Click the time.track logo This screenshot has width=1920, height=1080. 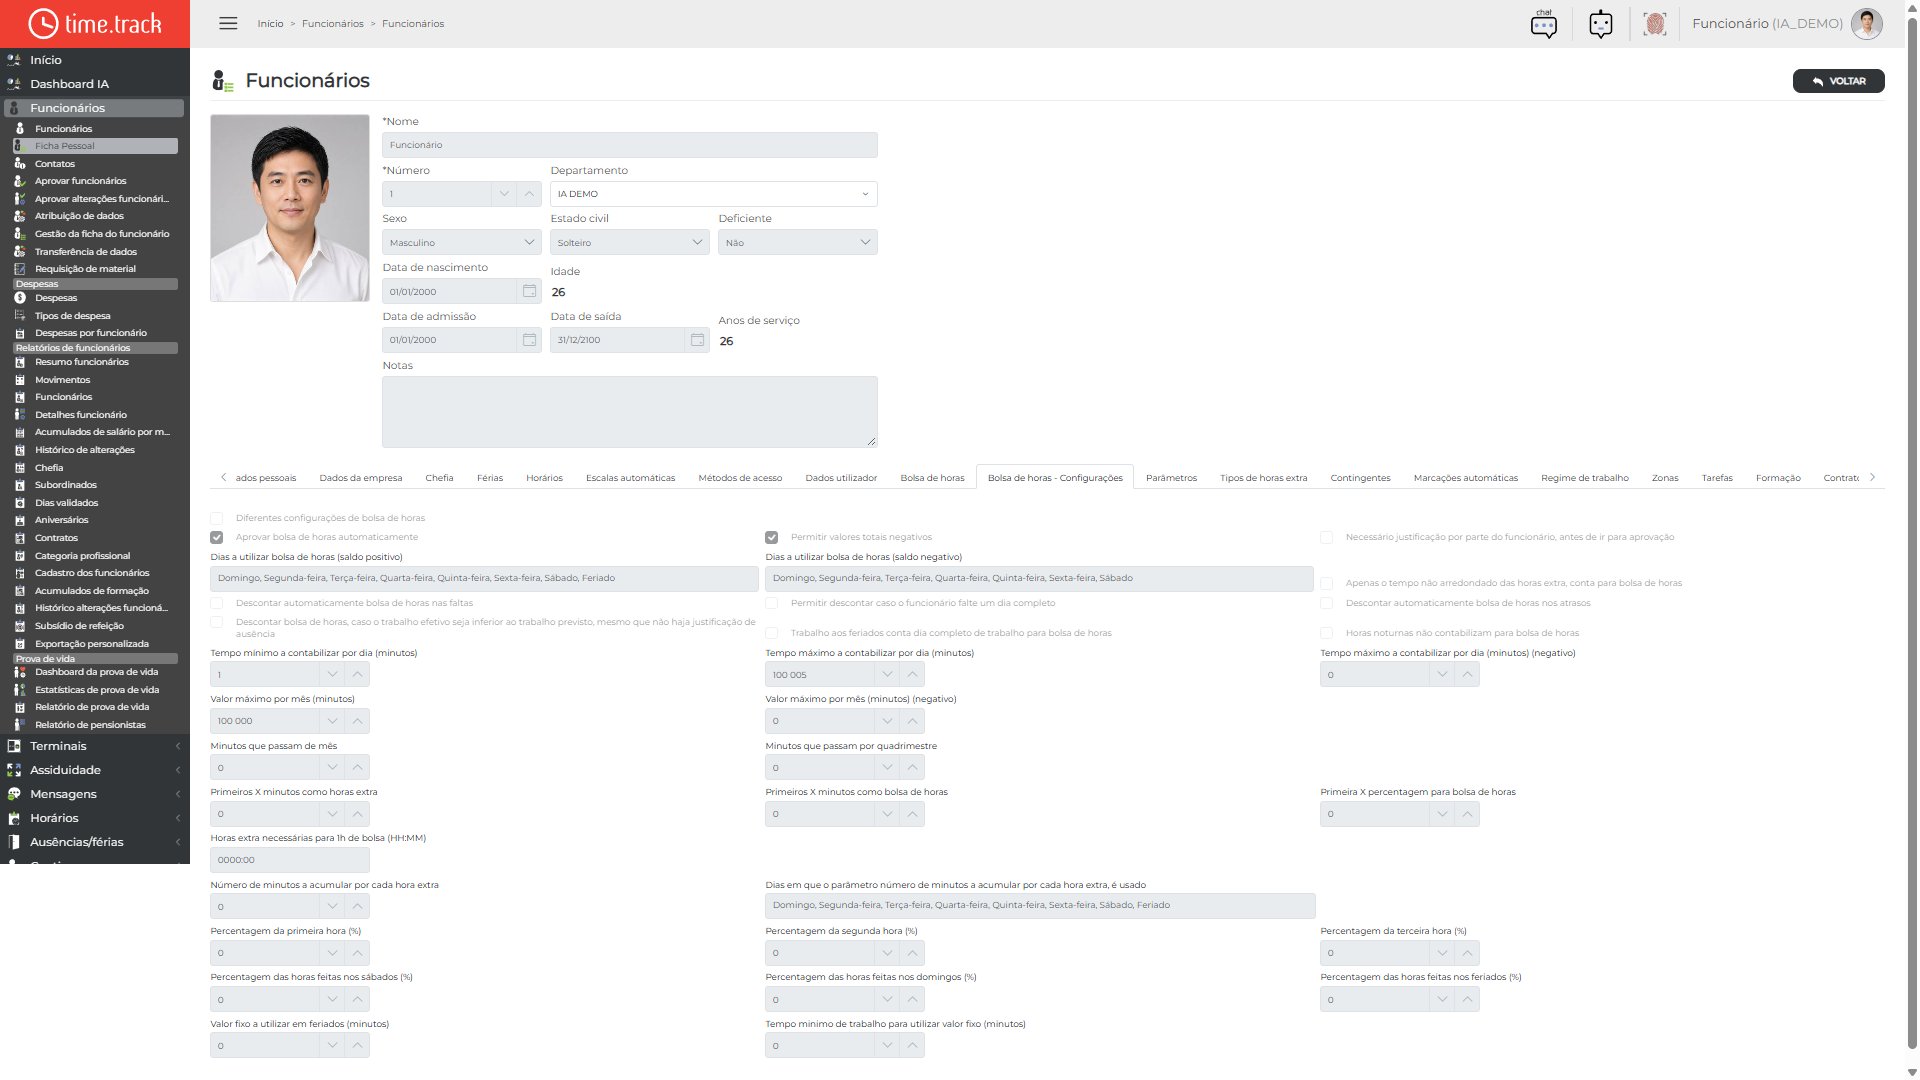[95, 23]
